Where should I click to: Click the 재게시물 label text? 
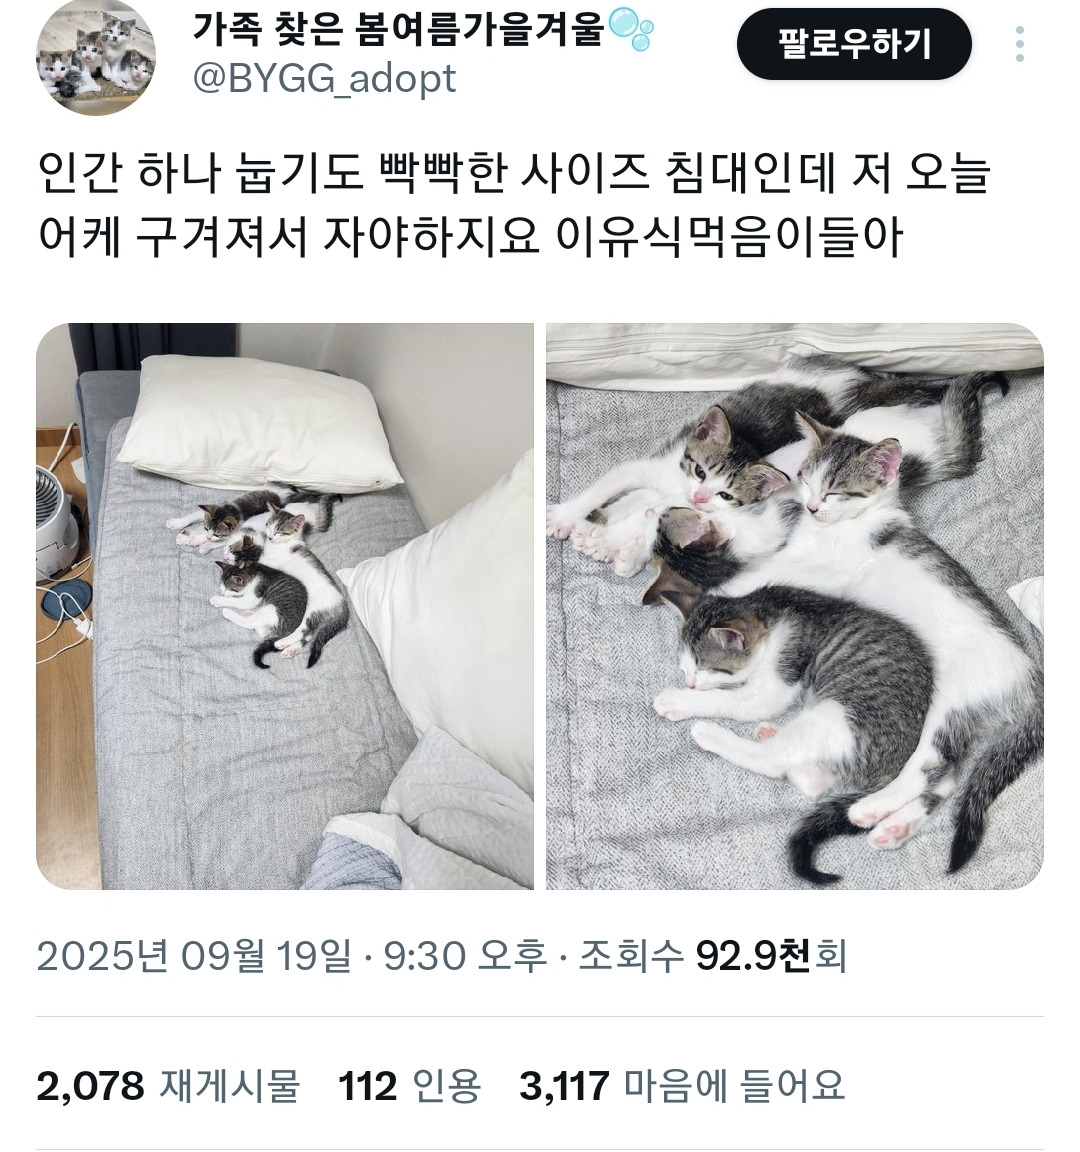(x=230, y=1085)
